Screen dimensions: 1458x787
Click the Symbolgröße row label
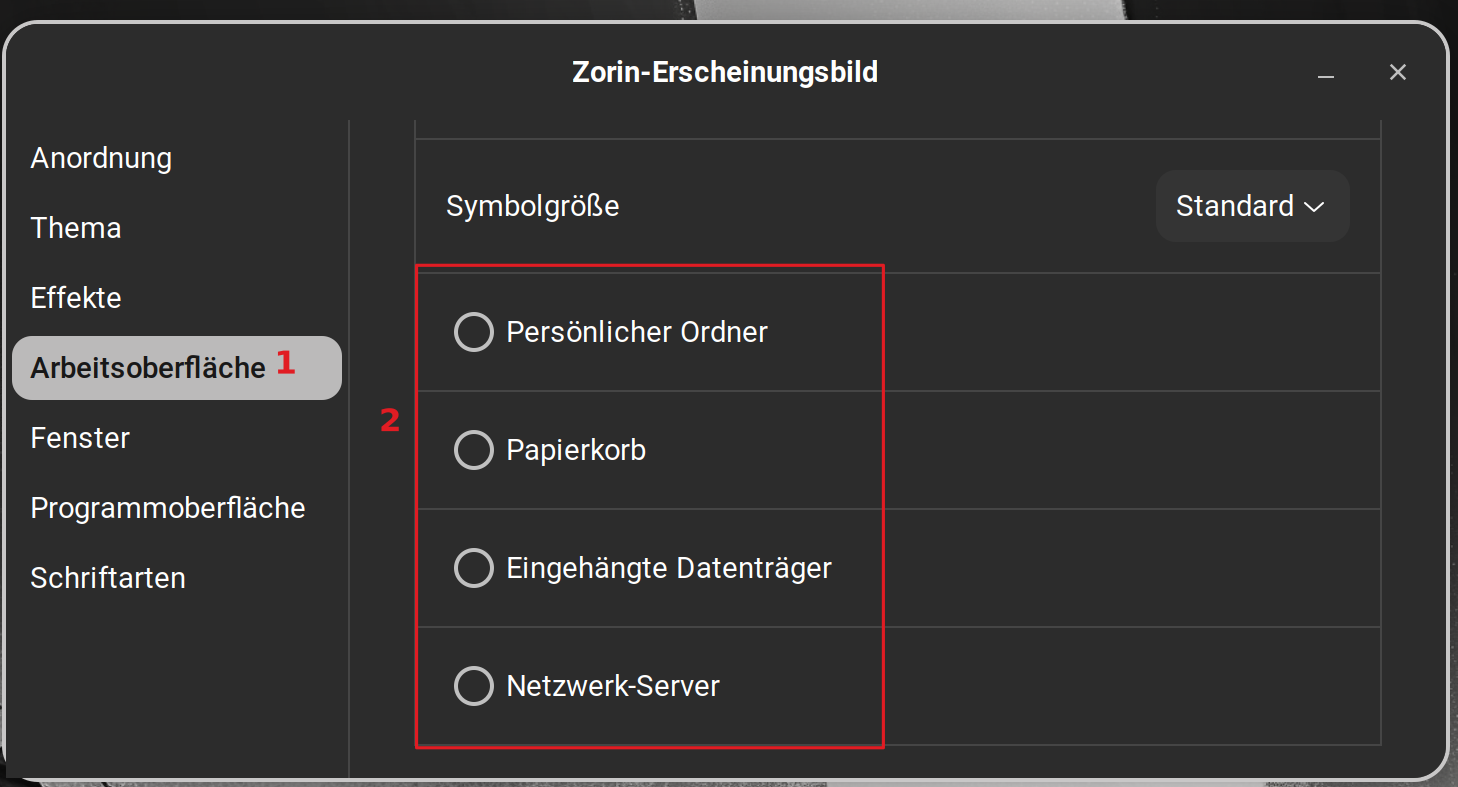(x=533, y=206)
